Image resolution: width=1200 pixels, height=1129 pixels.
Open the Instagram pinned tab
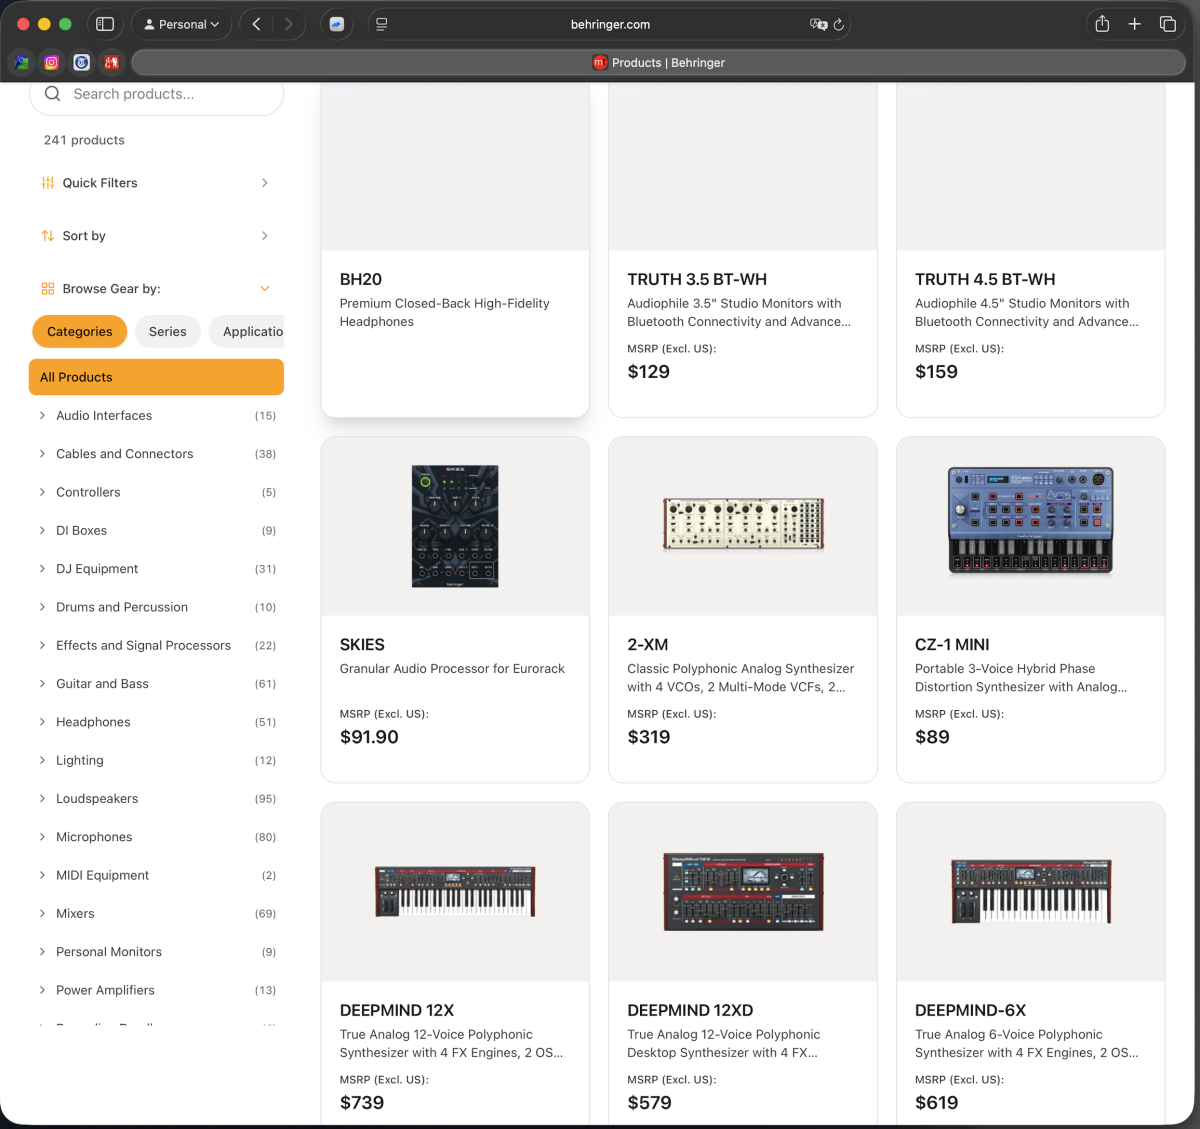[x=52, y=62]
